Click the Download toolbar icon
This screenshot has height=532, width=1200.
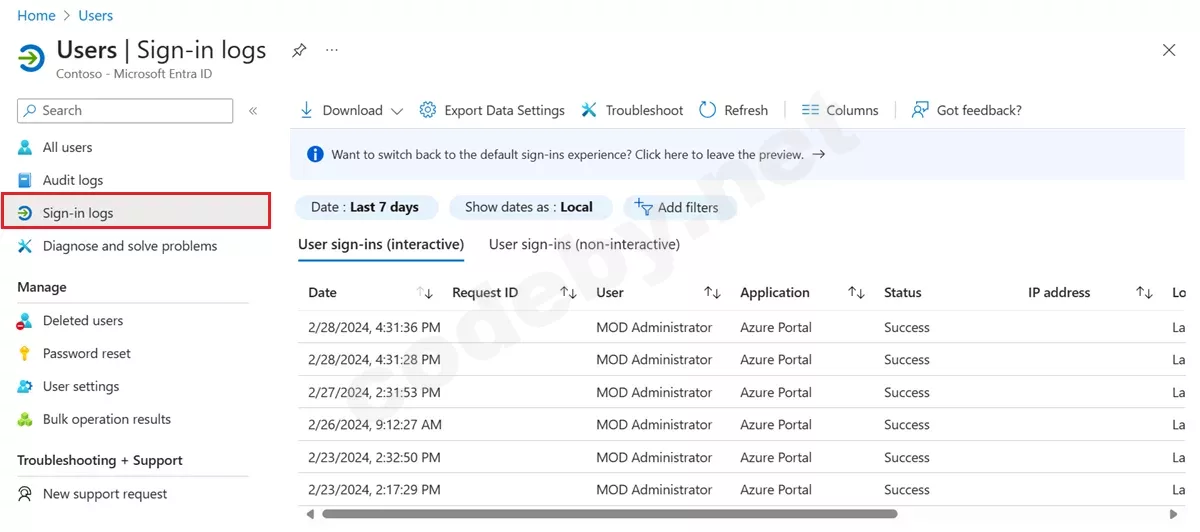pos(307,110)
